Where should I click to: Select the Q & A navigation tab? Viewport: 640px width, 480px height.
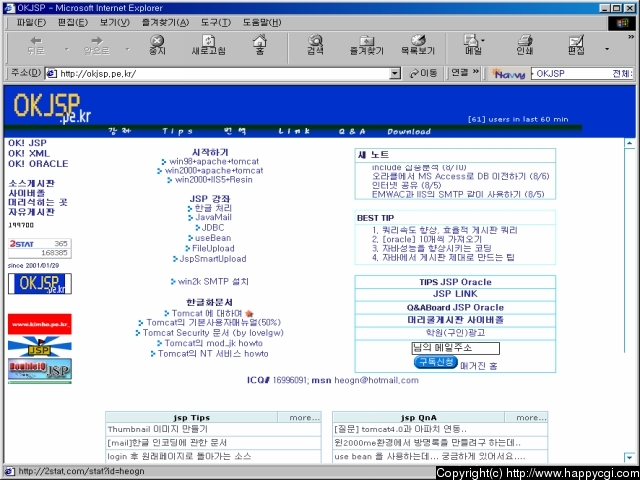[x=352, y=131]
